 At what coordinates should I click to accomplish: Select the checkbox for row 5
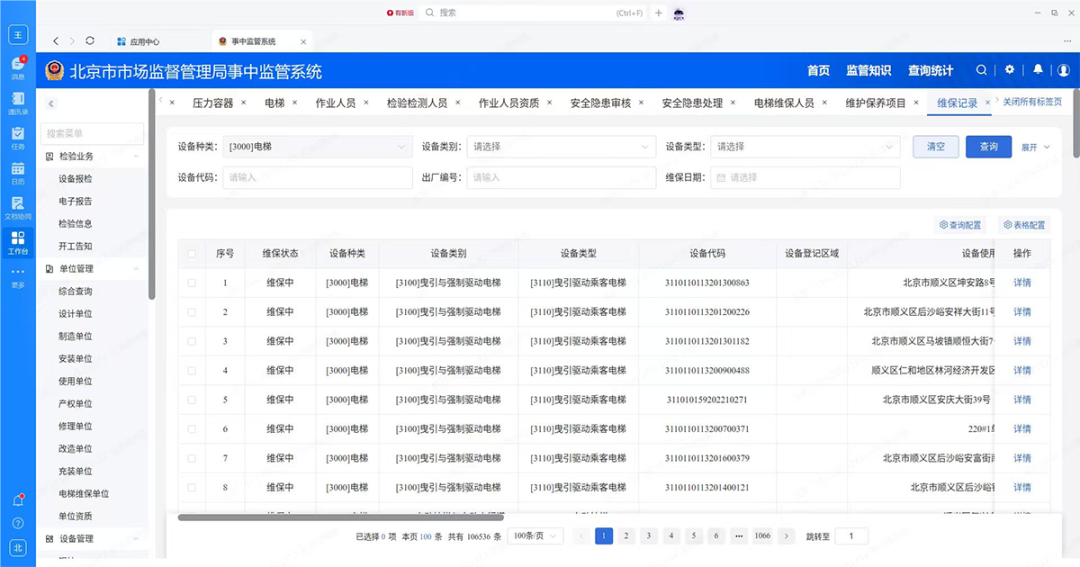click(x=192, y=400)
